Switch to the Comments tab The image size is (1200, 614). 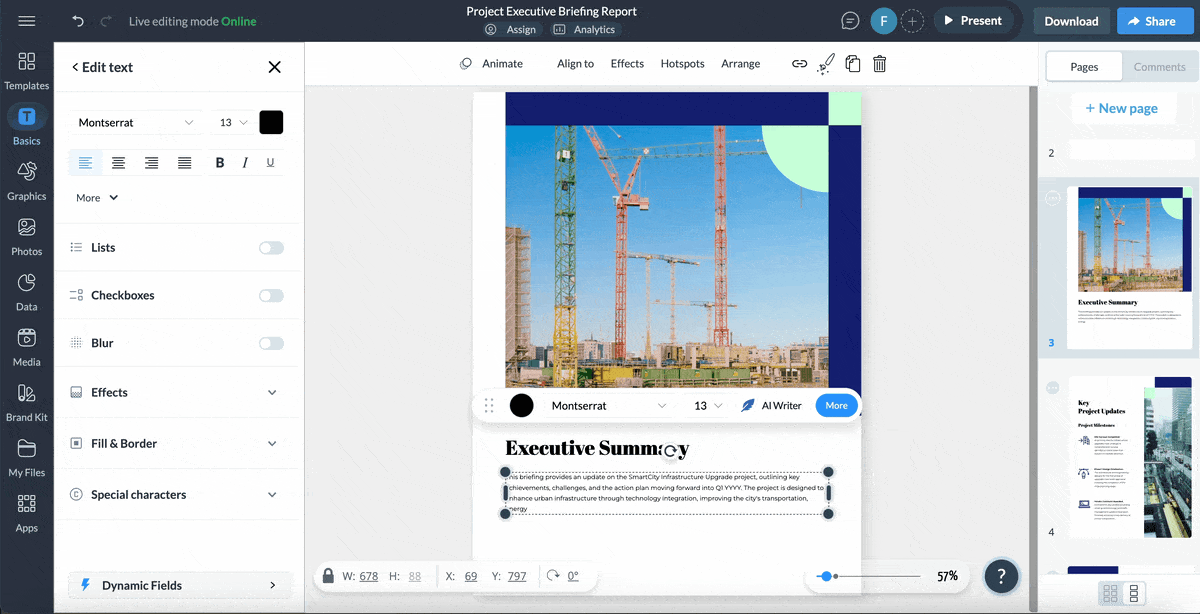coord(1159,67)
